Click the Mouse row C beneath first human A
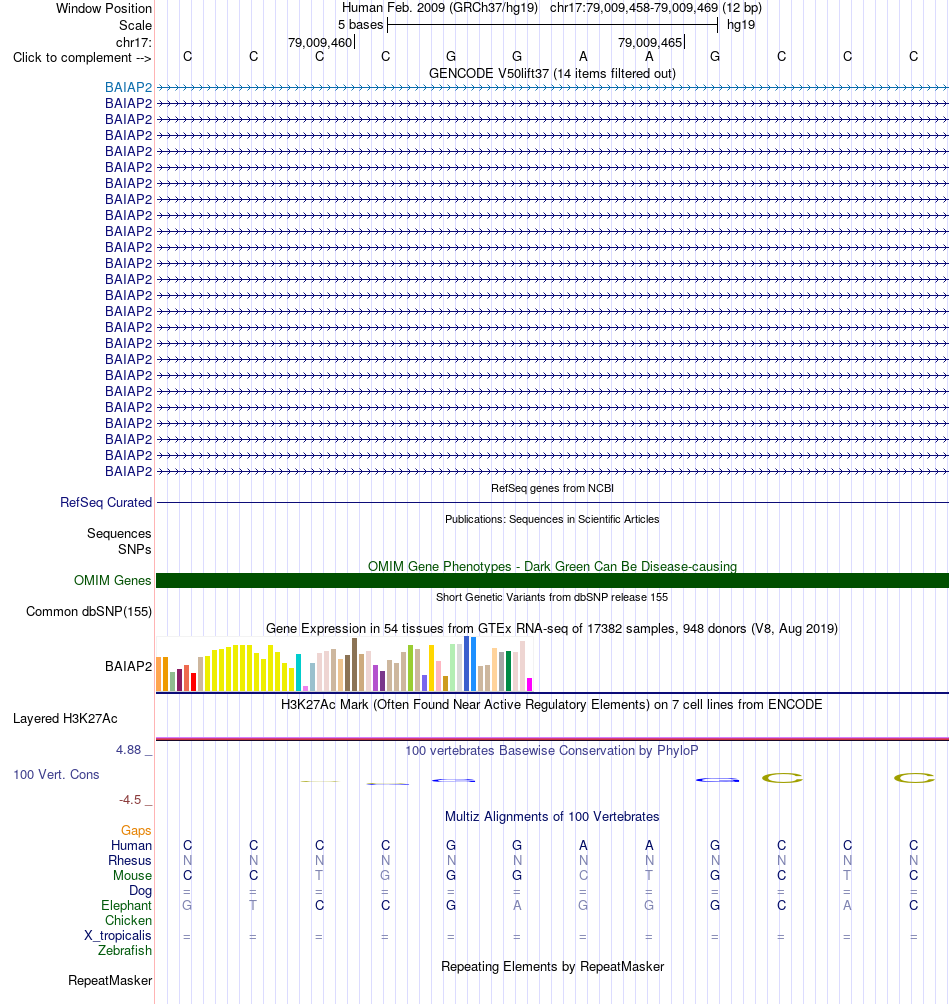Screen dimensions: 950x1004 pos(583,875)
